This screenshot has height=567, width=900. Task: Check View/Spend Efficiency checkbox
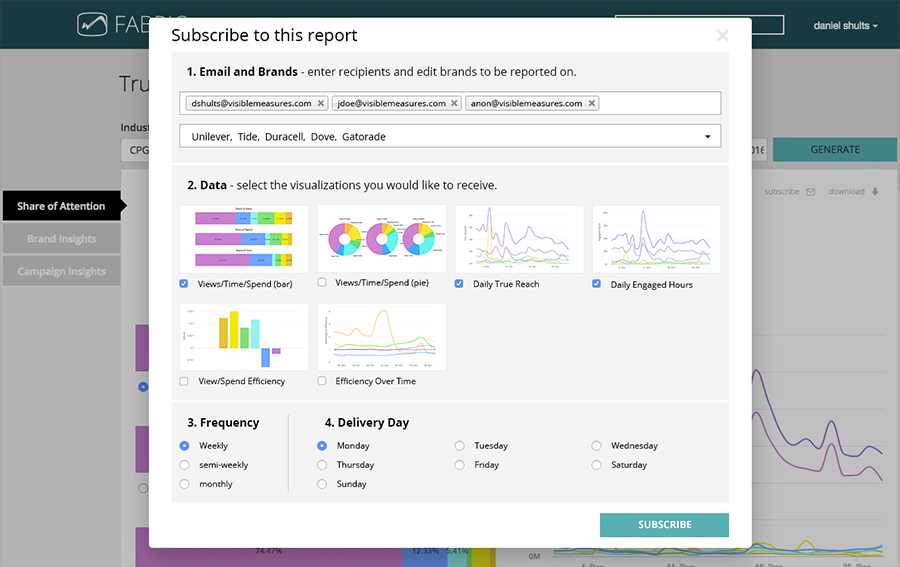tap(184, 381)
